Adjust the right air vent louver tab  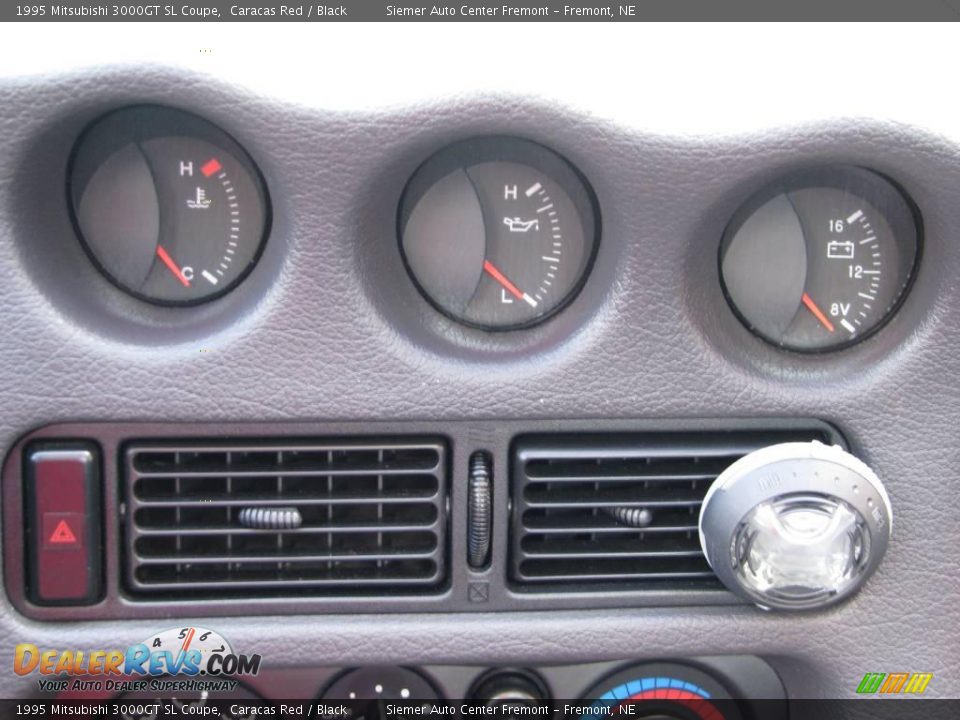click(631, 517)
